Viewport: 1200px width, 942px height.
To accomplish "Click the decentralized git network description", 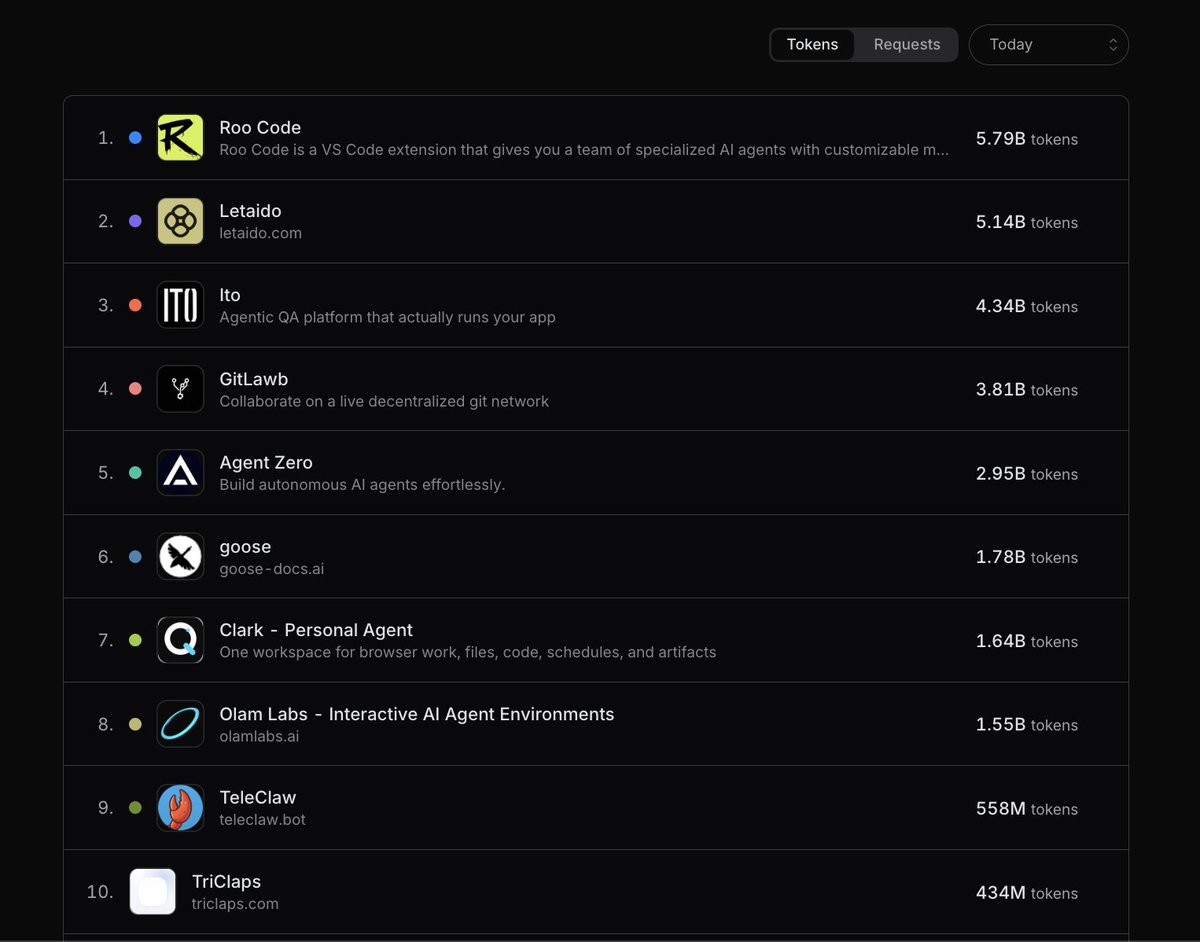I will pyautogui.click(x=384, y=401).
